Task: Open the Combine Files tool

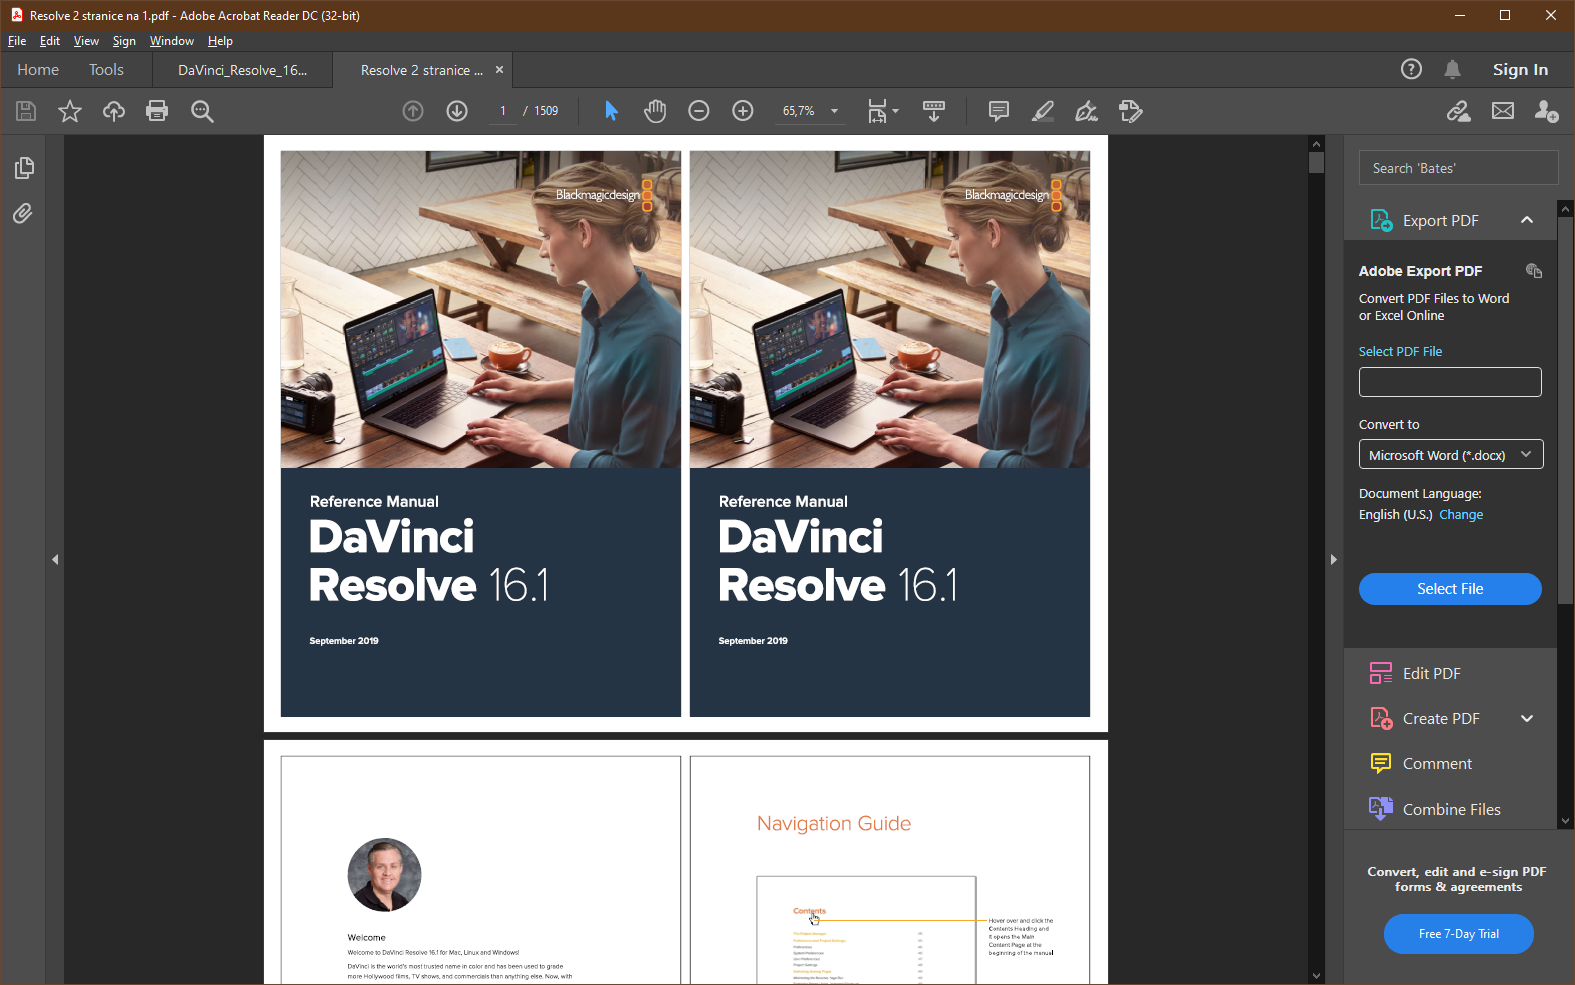Action: click(1452, 809)
